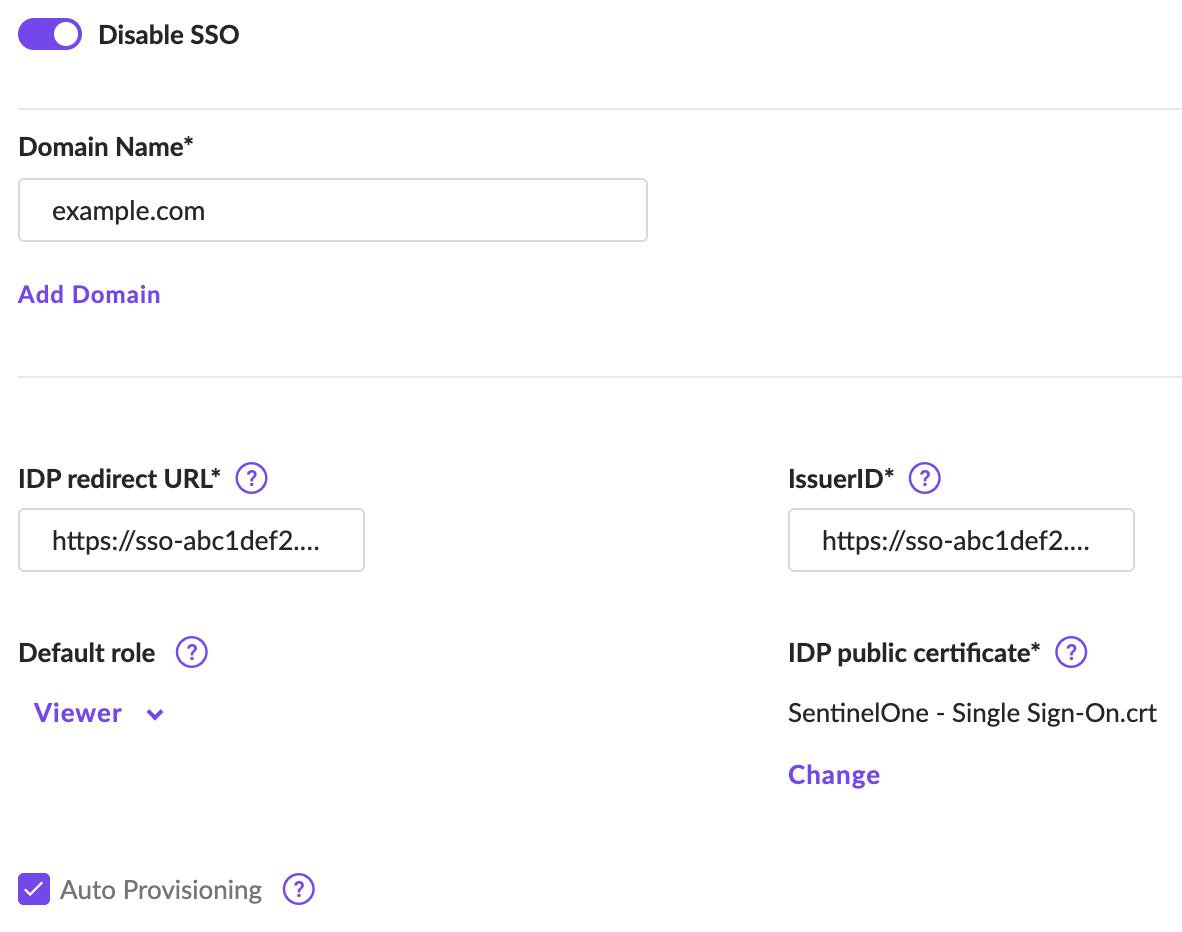Click the Auto Provisioning label text

point(160,889)
